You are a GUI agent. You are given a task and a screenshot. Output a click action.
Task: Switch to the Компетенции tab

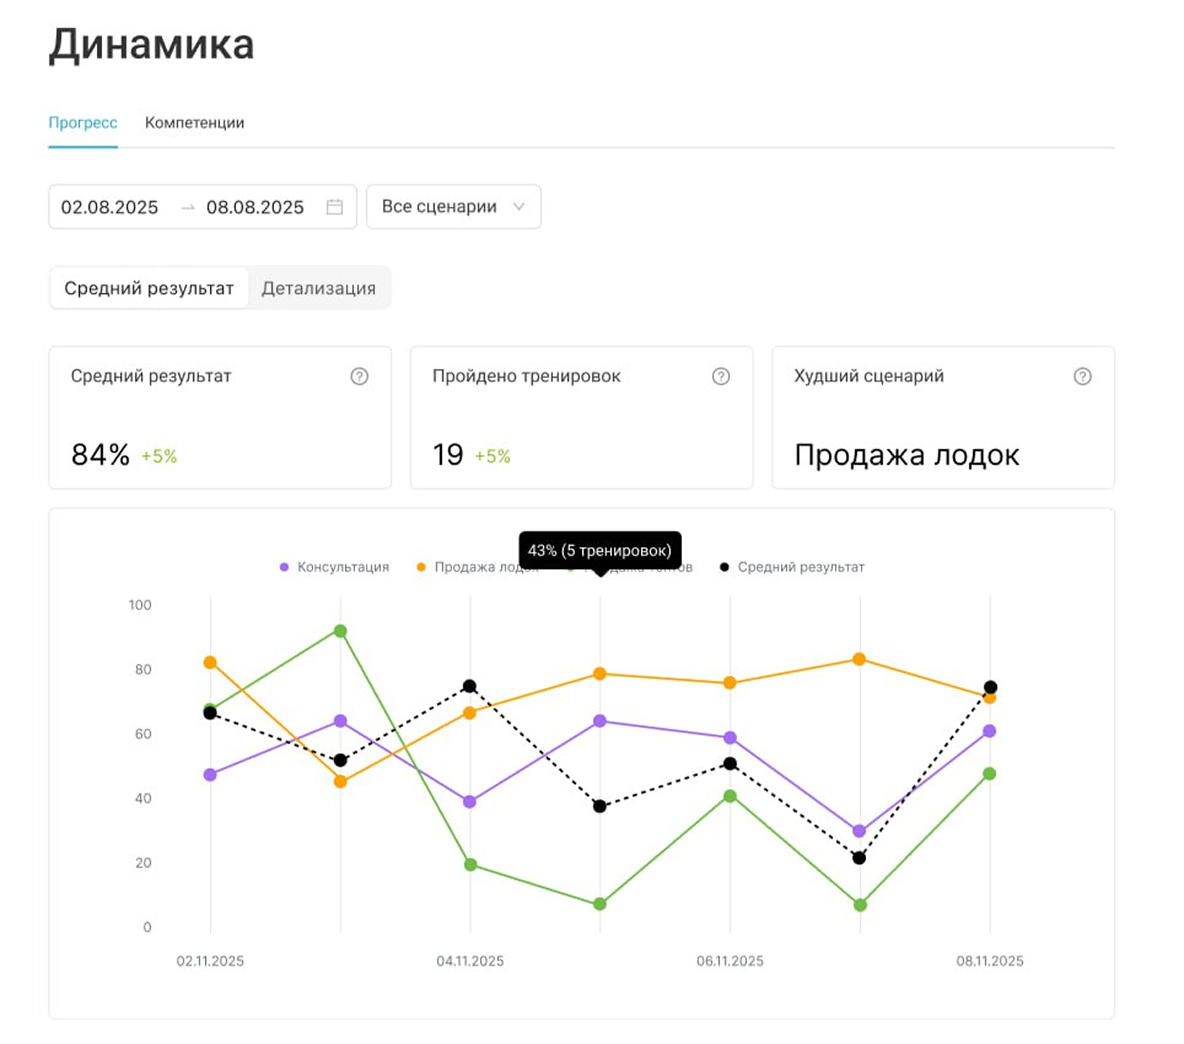tap(195, 122)
